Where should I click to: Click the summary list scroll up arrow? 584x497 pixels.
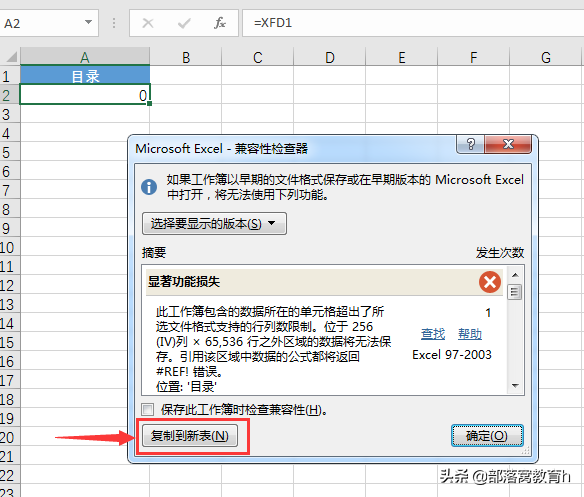[x=515, y=275]
